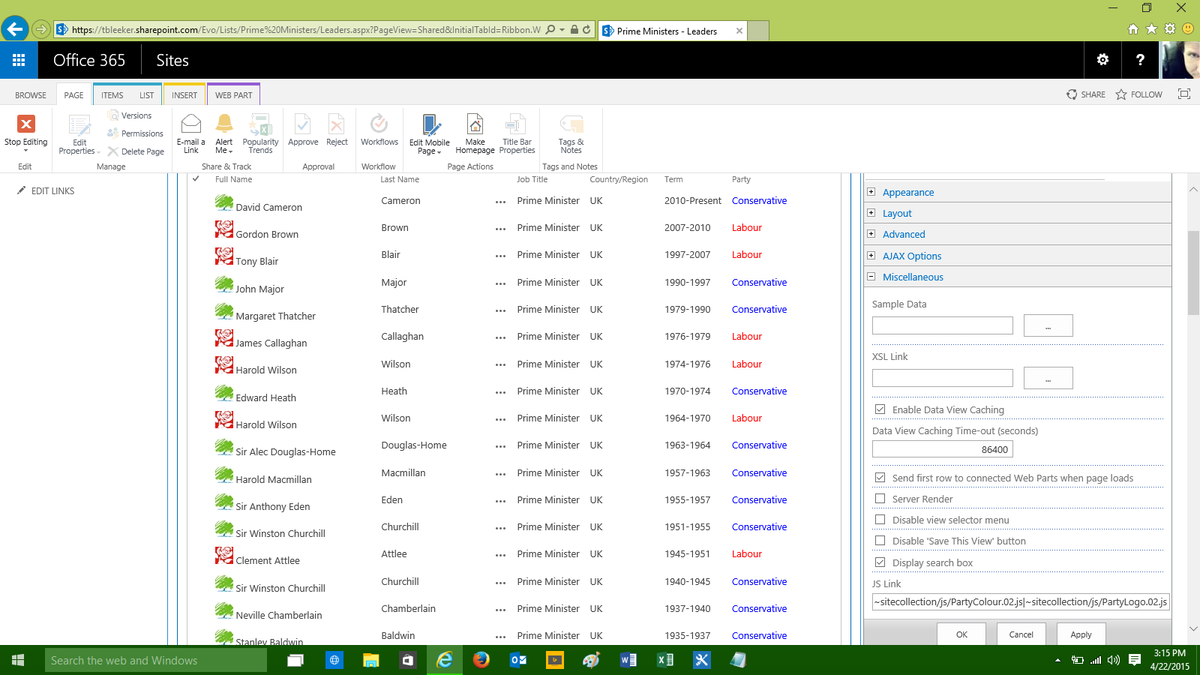The height and width of the screenshot is (675, 1200).
Task: Open File Explorer from the taskbar
Action: click(x=371, y=660)
